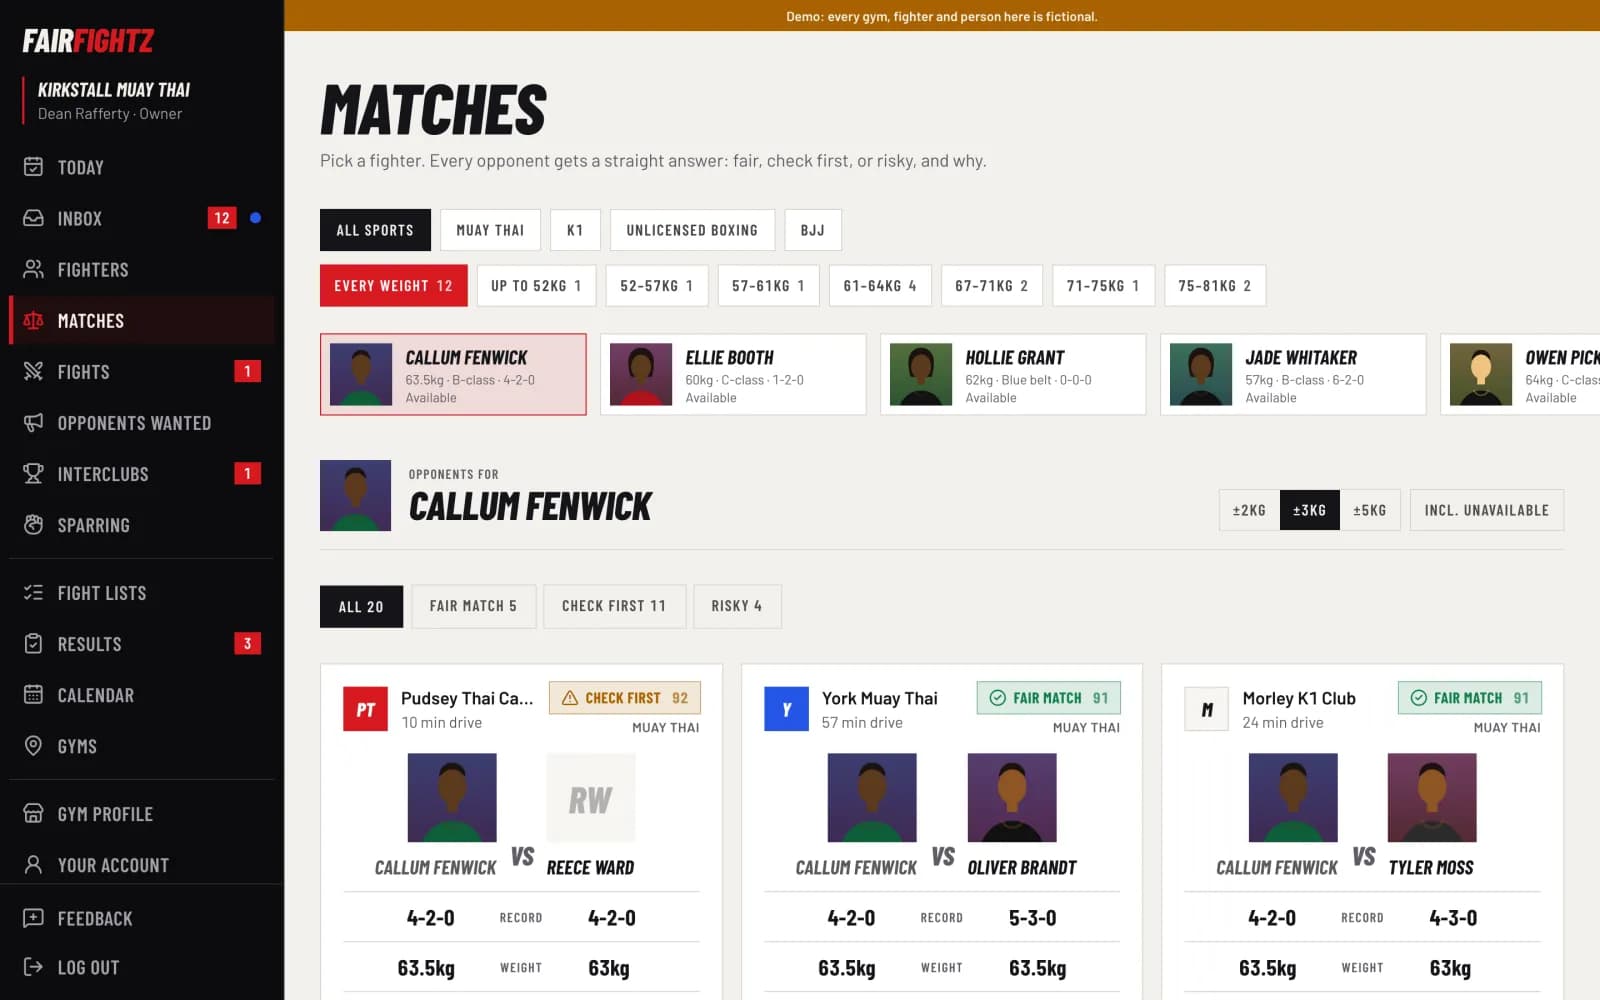This screenshot has height=1000, width=1600.
Task: Click the Sparring glove icon
Action: (x=33, y=525)
